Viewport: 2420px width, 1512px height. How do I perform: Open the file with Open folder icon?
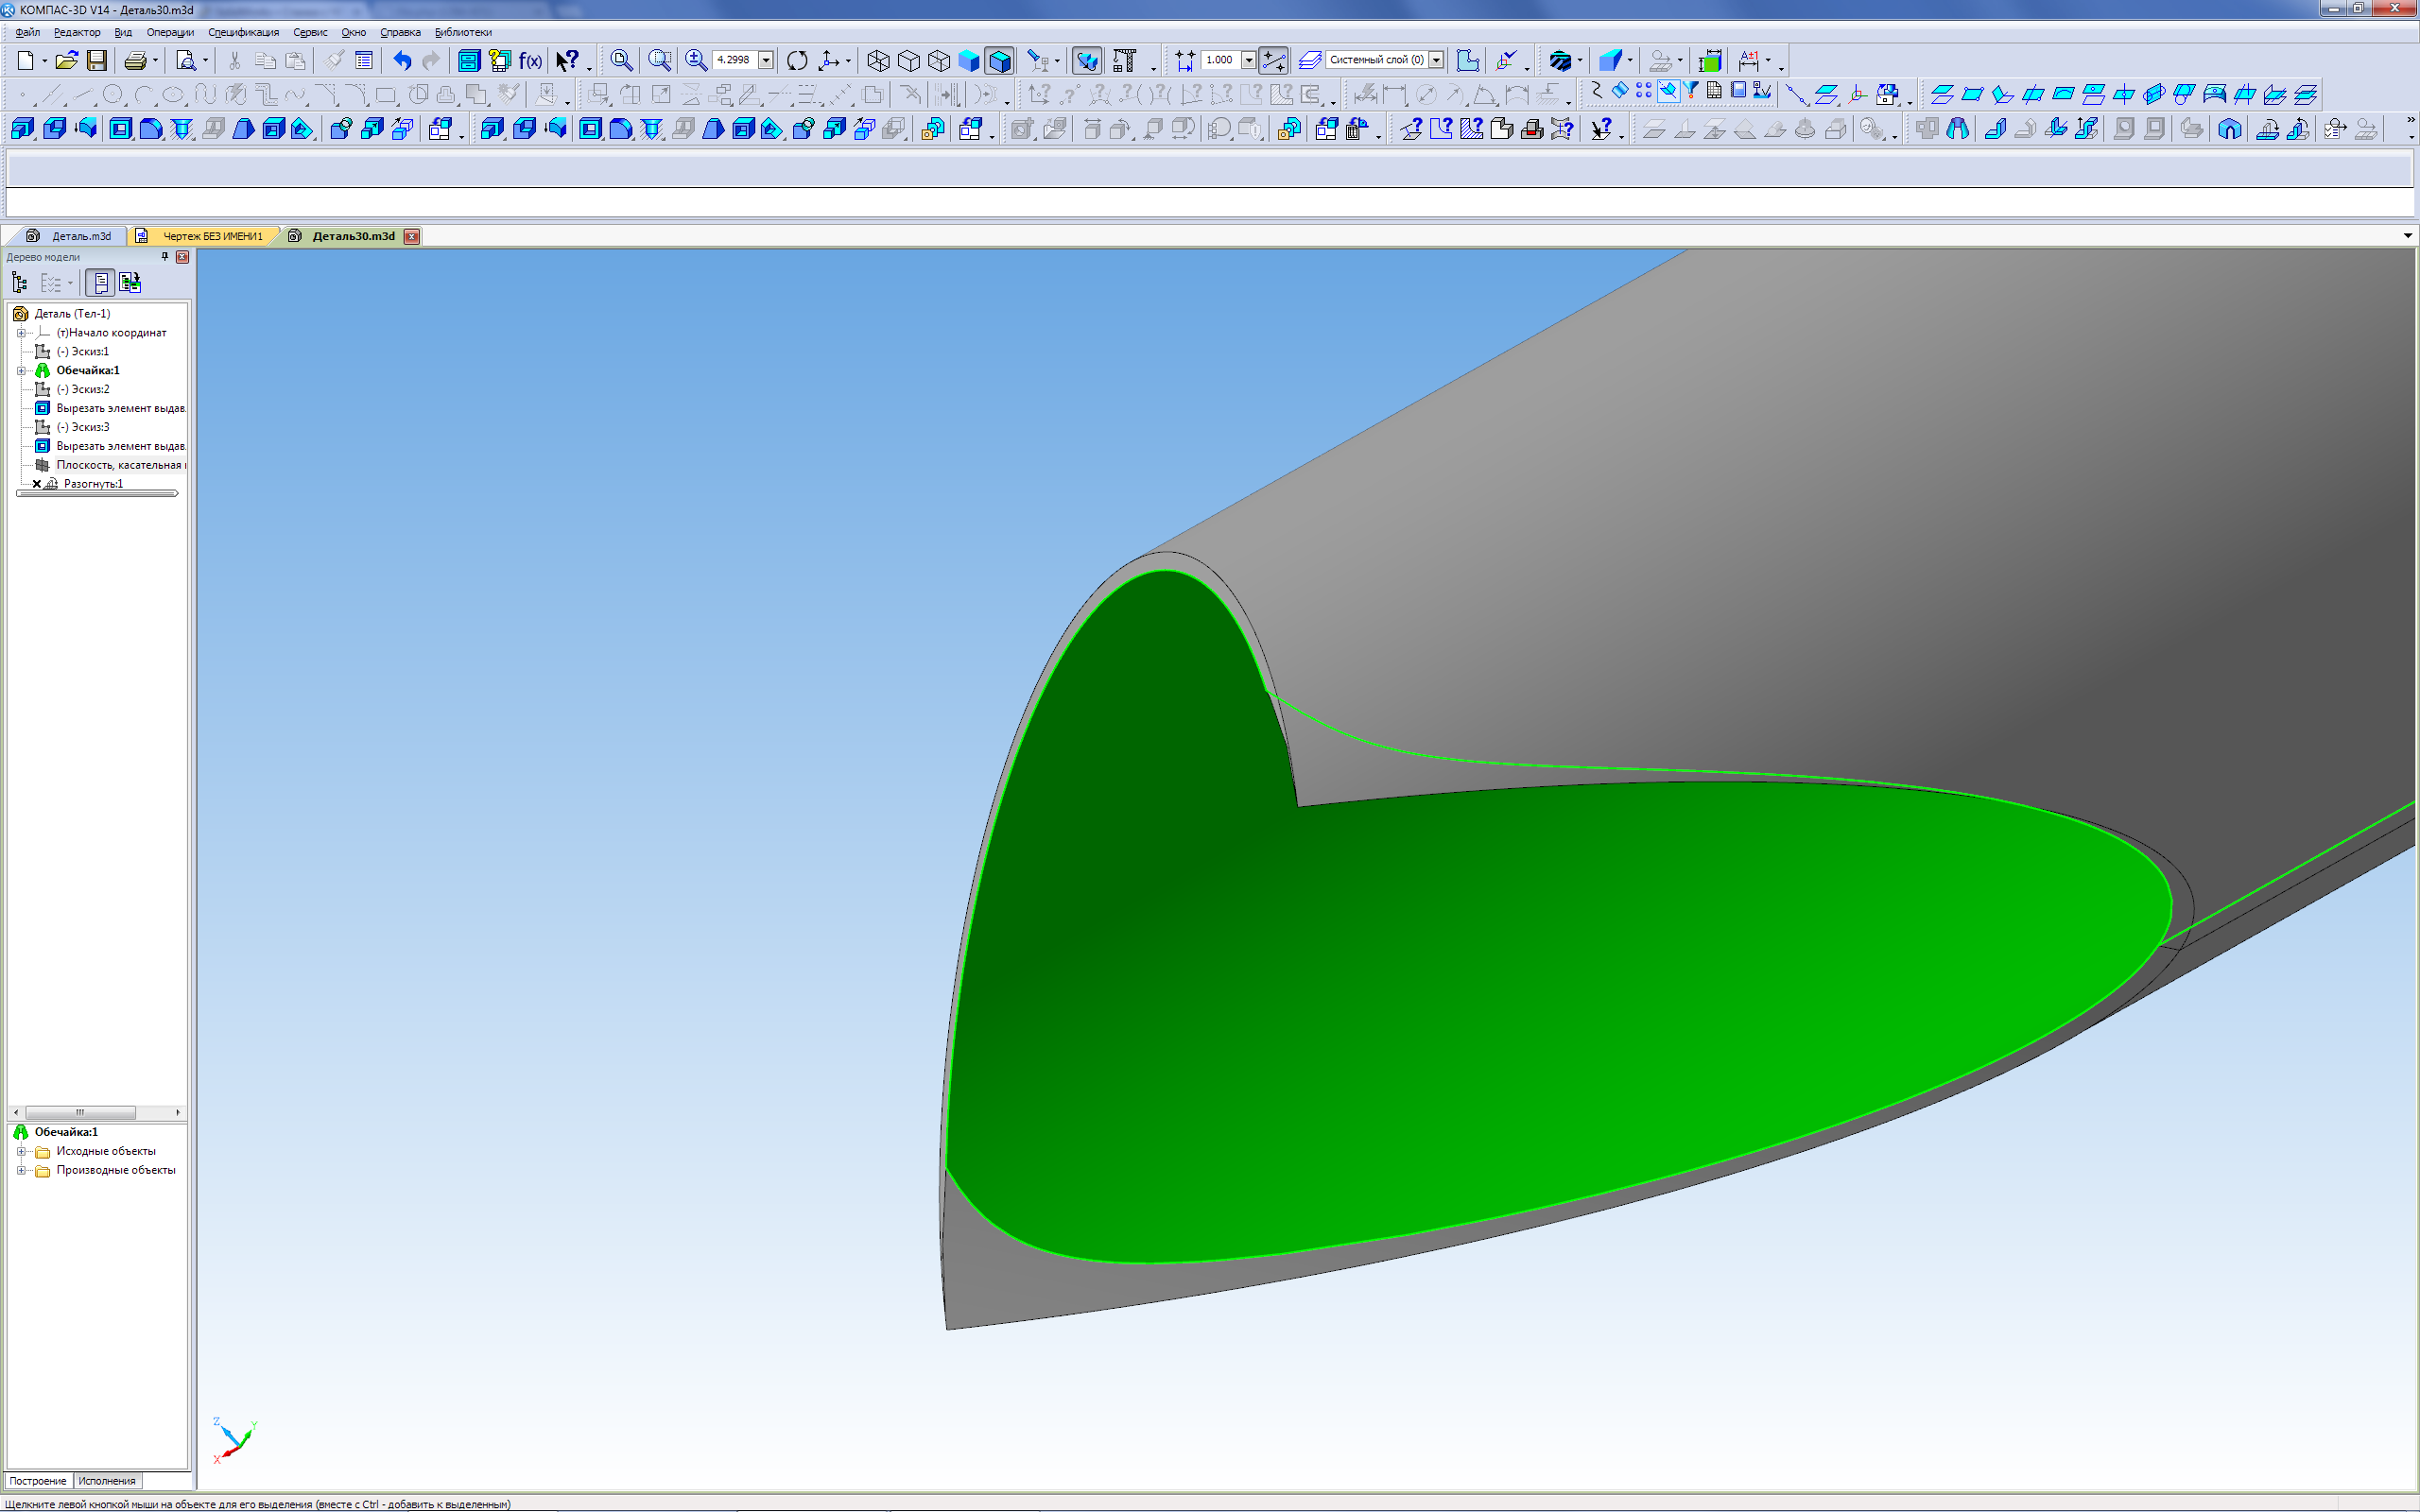(66, 61)
